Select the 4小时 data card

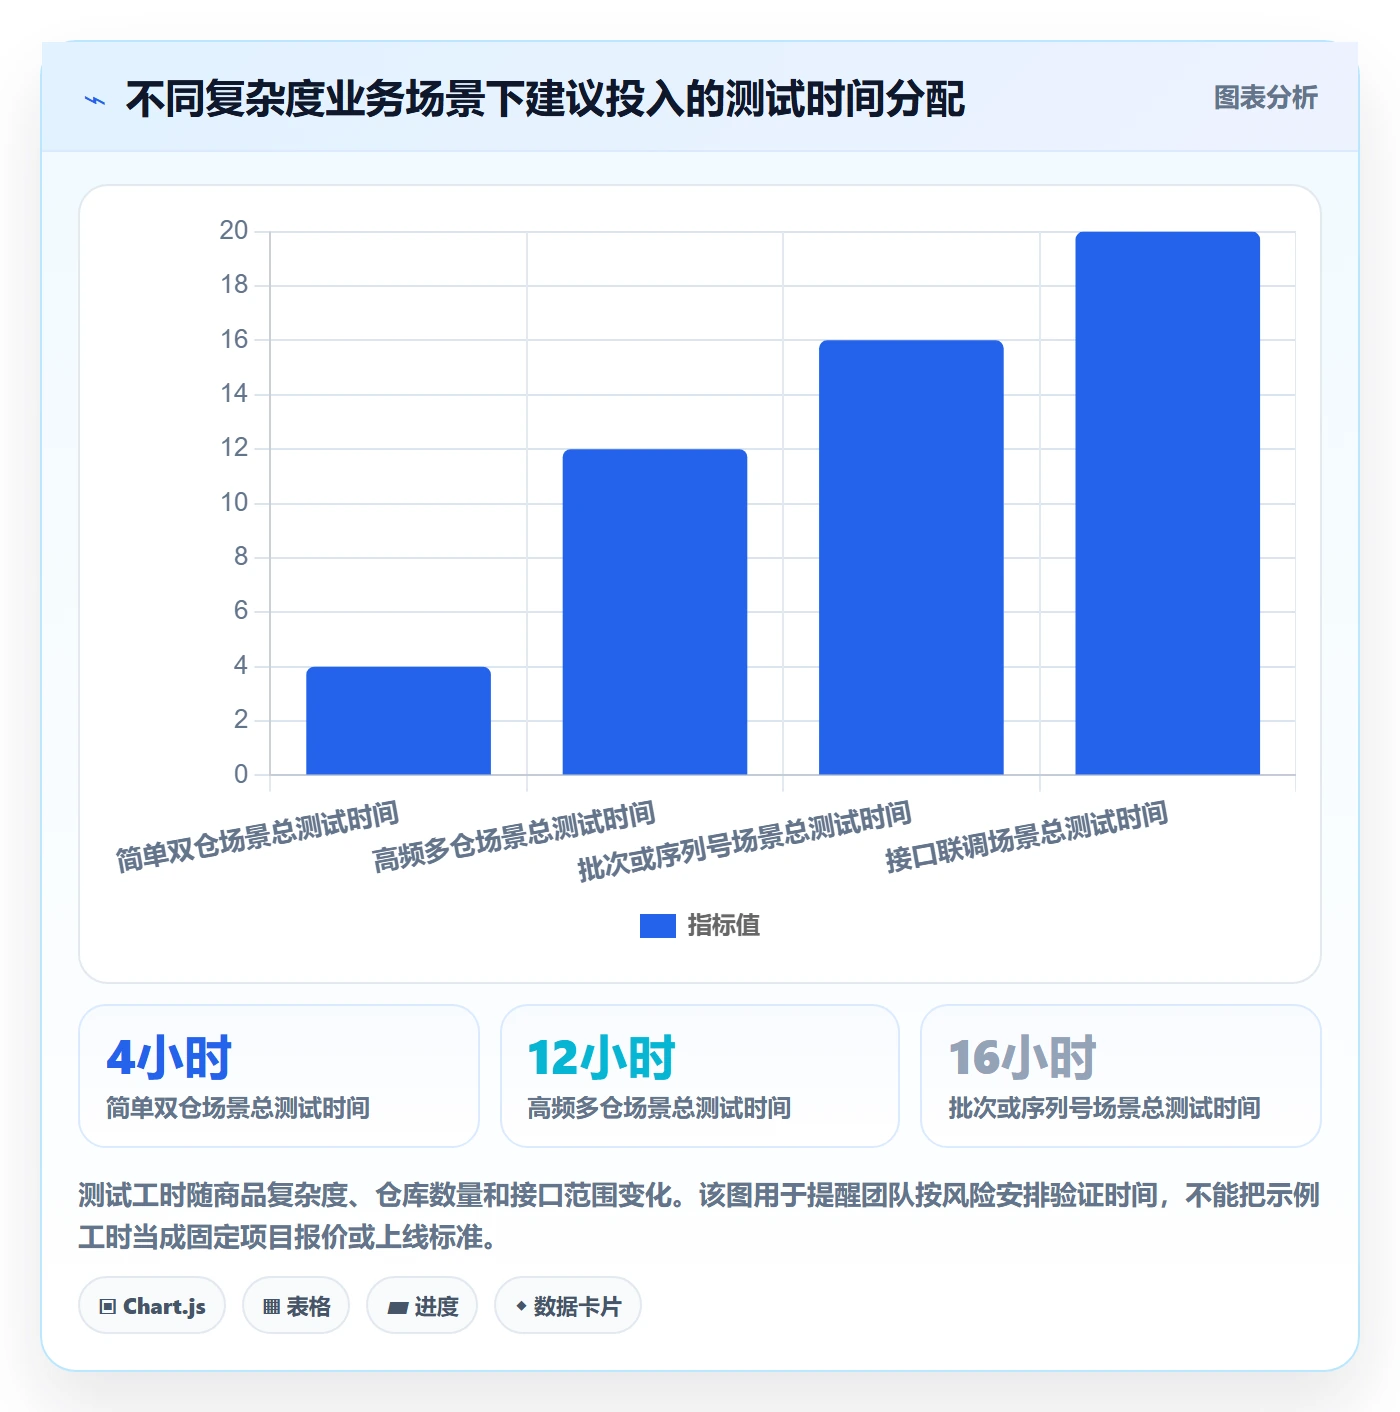(x=279, y=1076)
